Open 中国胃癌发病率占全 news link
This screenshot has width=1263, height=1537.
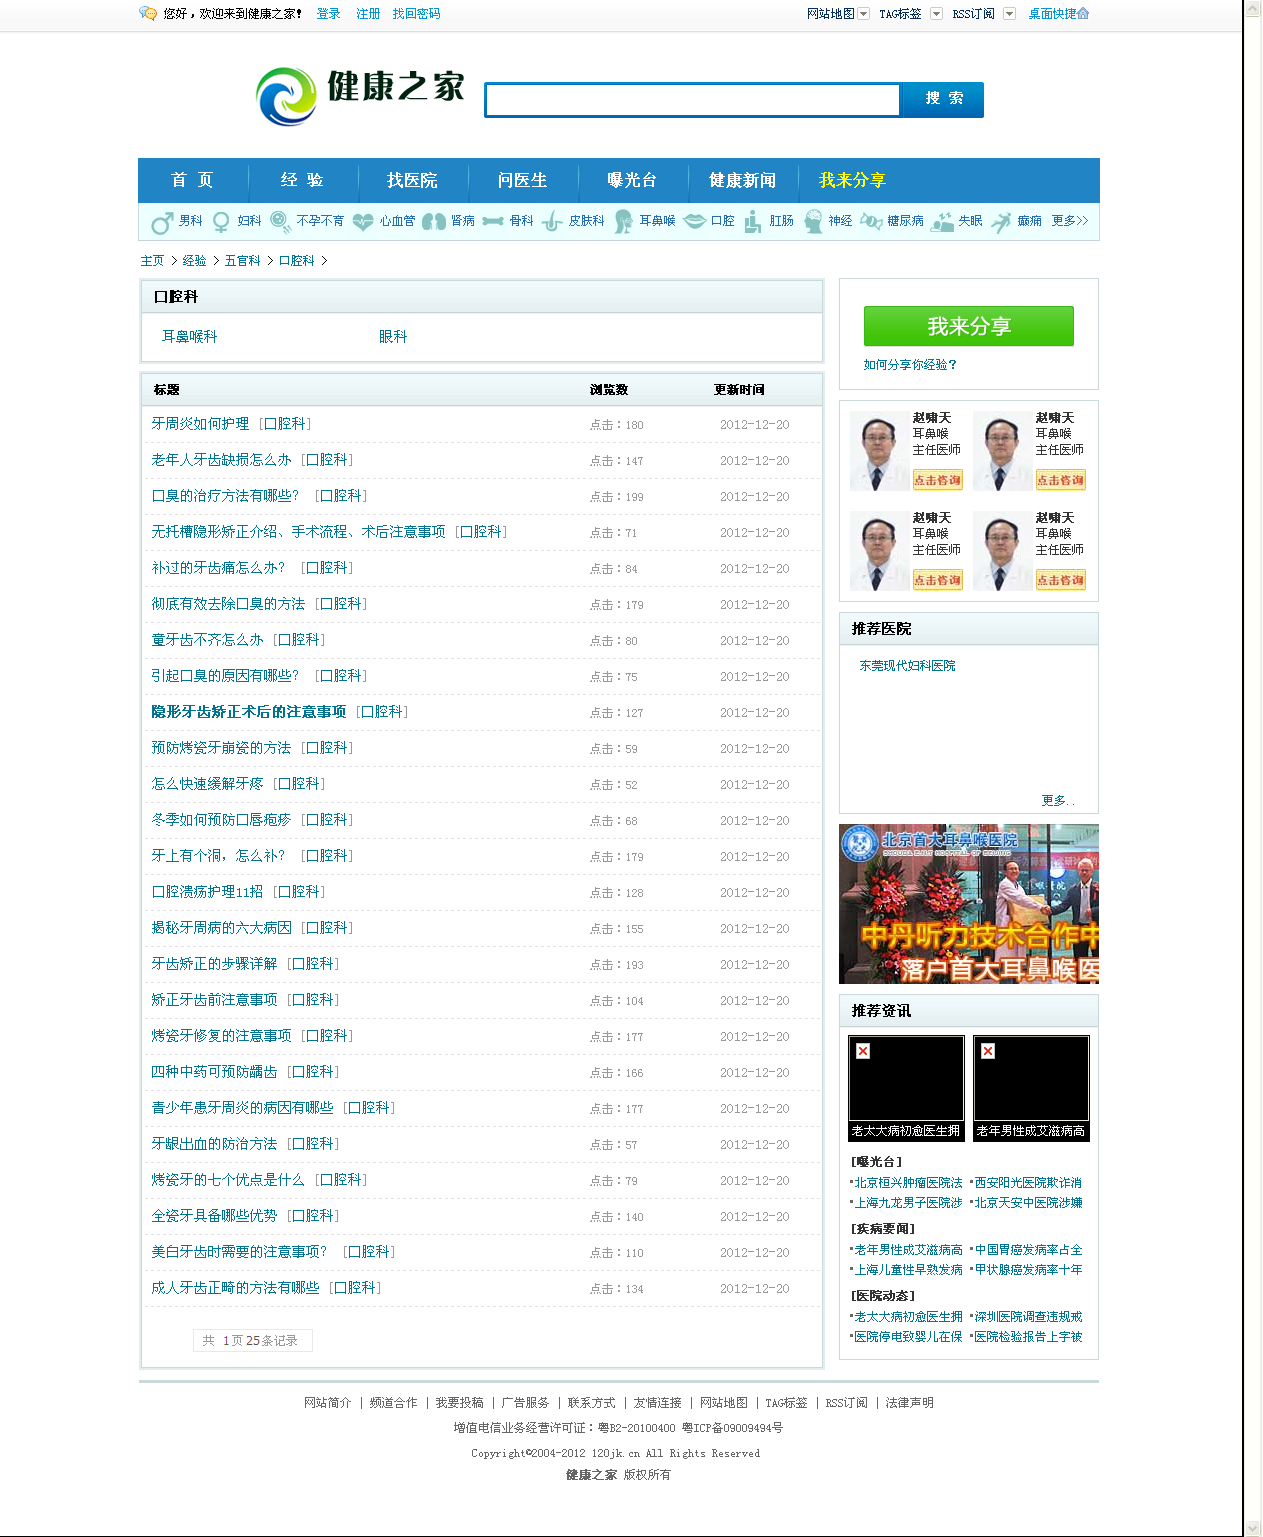click(1028, 1250)
